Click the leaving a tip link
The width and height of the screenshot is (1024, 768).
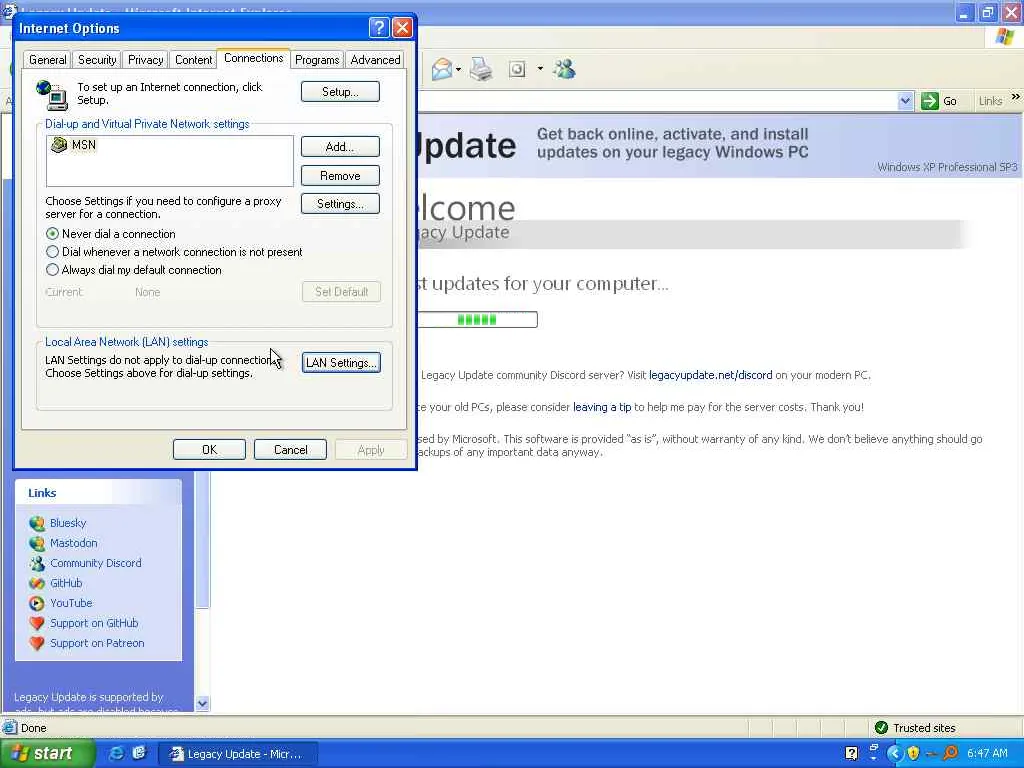pos(602,407)
